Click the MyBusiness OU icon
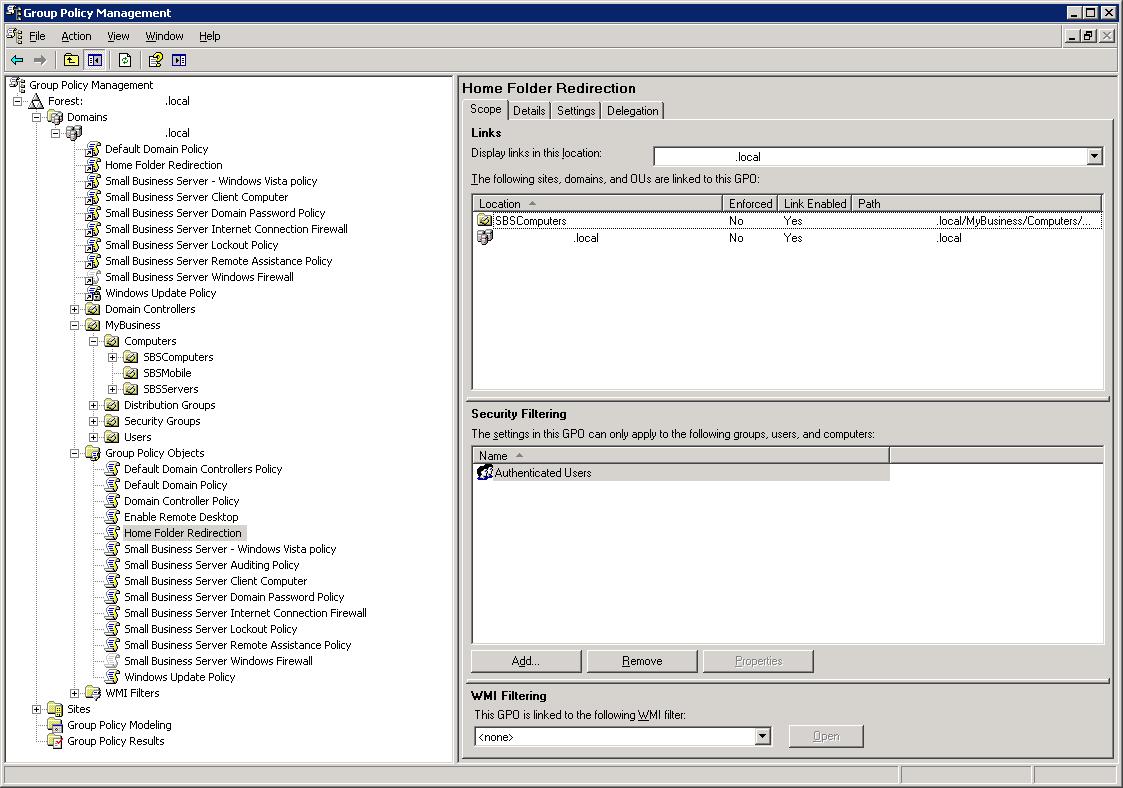This screenshot has height=788, width=1123. [92, 325]
